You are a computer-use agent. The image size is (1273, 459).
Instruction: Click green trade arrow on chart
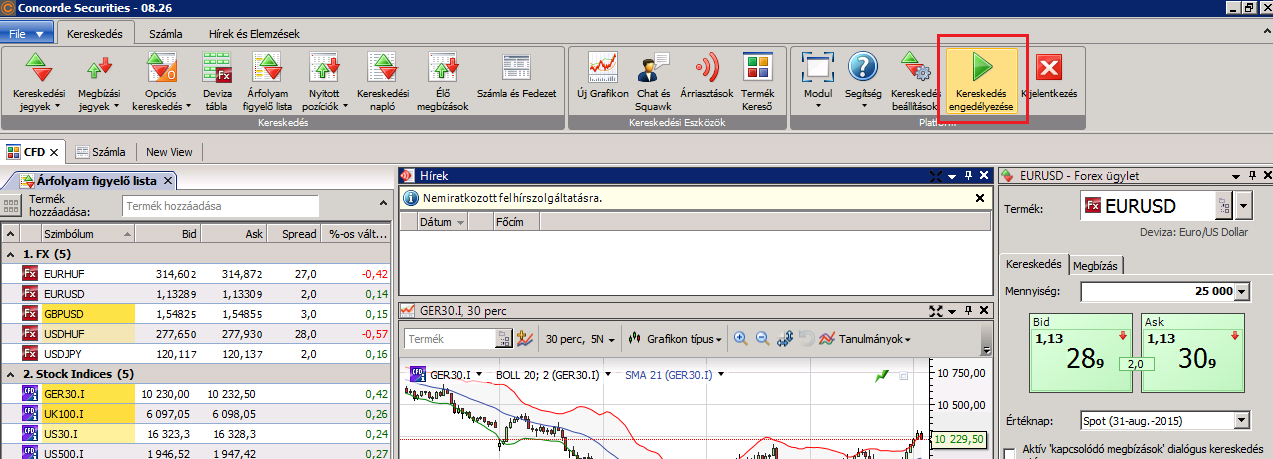tap(881, 376)
